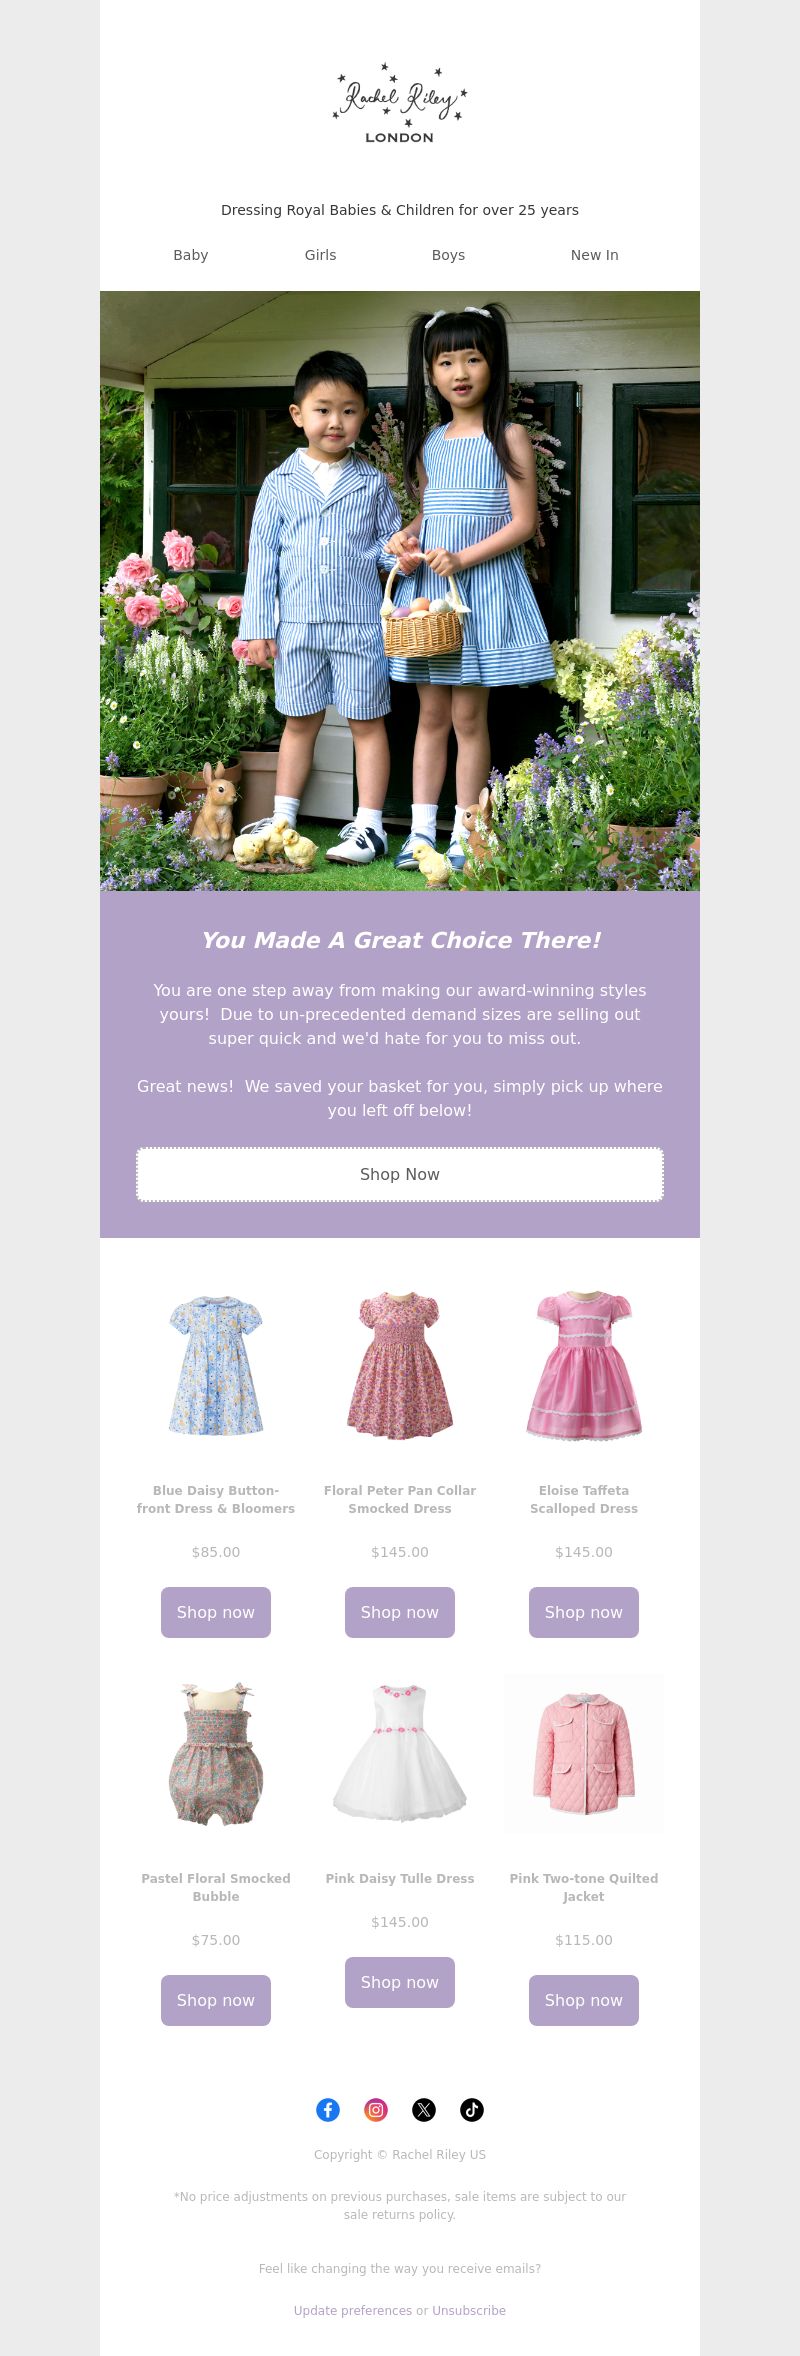Open the New In category
Screen dimensions: 800x2356
[595, 255]
